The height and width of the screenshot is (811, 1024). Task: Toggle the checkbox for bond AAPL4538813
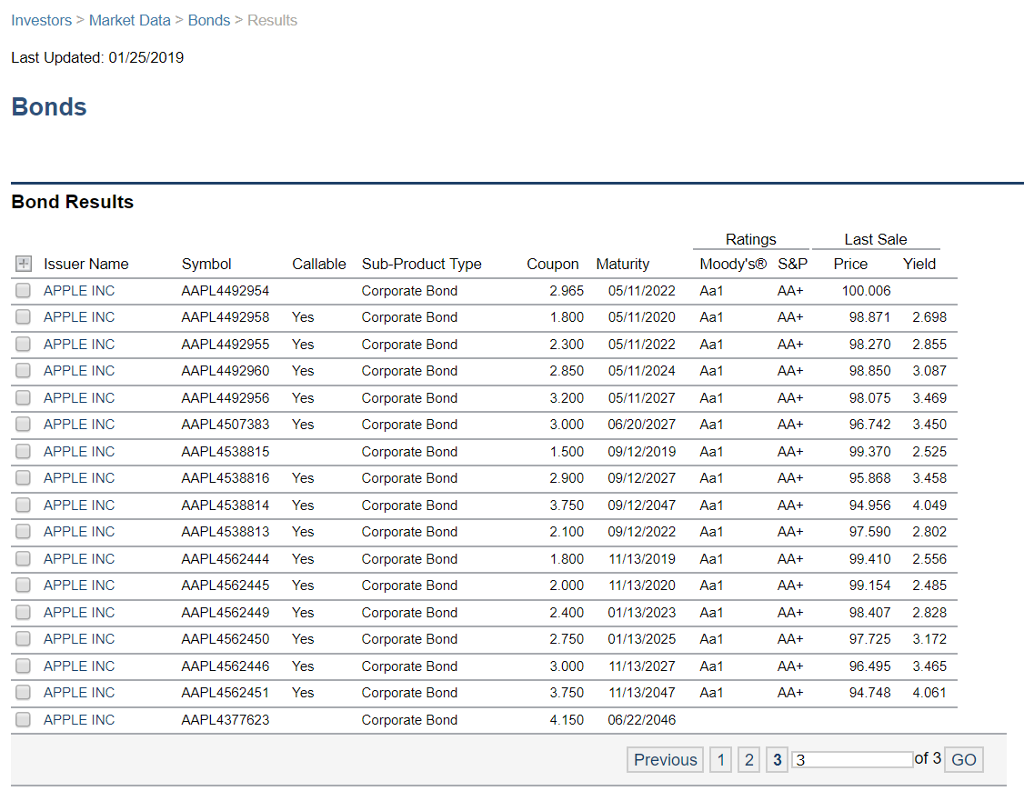tap(23, 532)
